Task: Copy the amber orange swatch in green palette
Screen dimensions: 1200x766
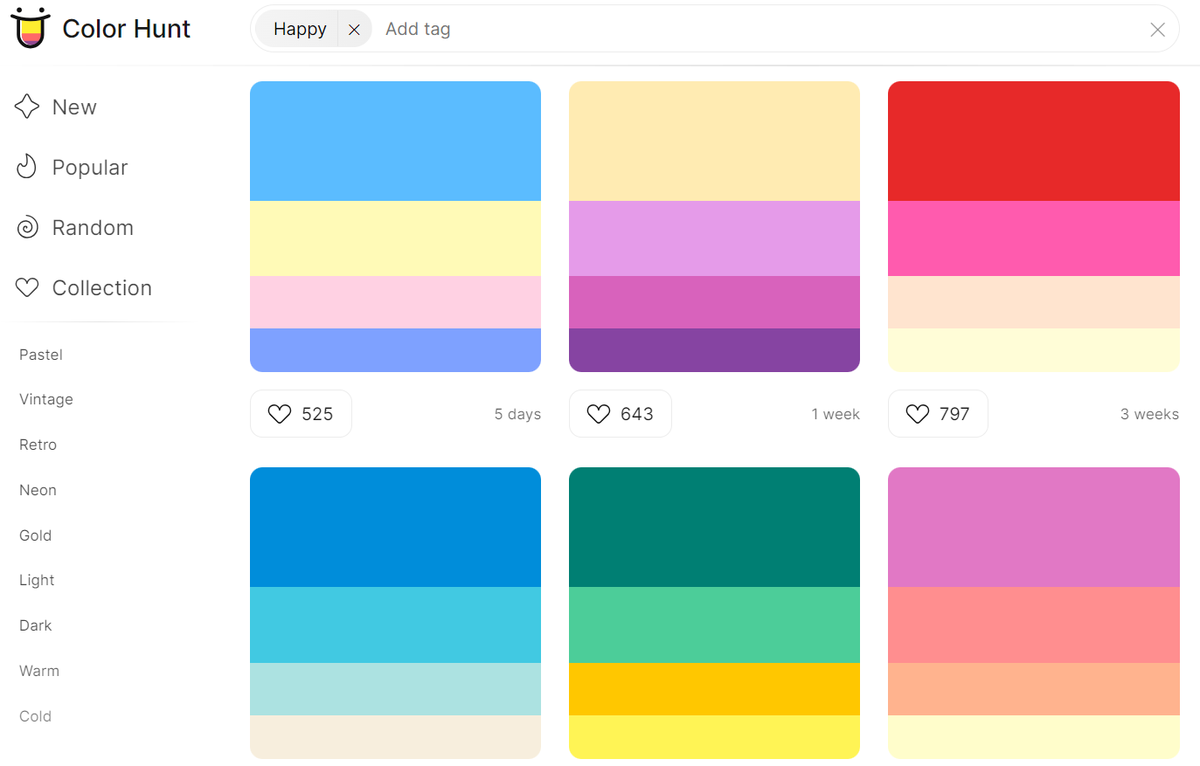Action: tap(714, 689)
